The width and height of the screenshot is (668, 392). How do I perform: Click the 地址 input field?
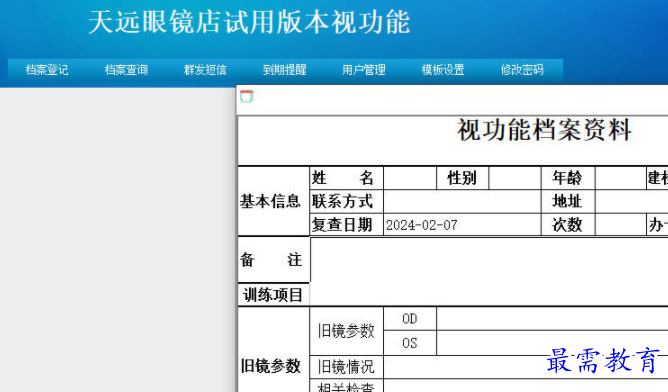coord(632,201)
